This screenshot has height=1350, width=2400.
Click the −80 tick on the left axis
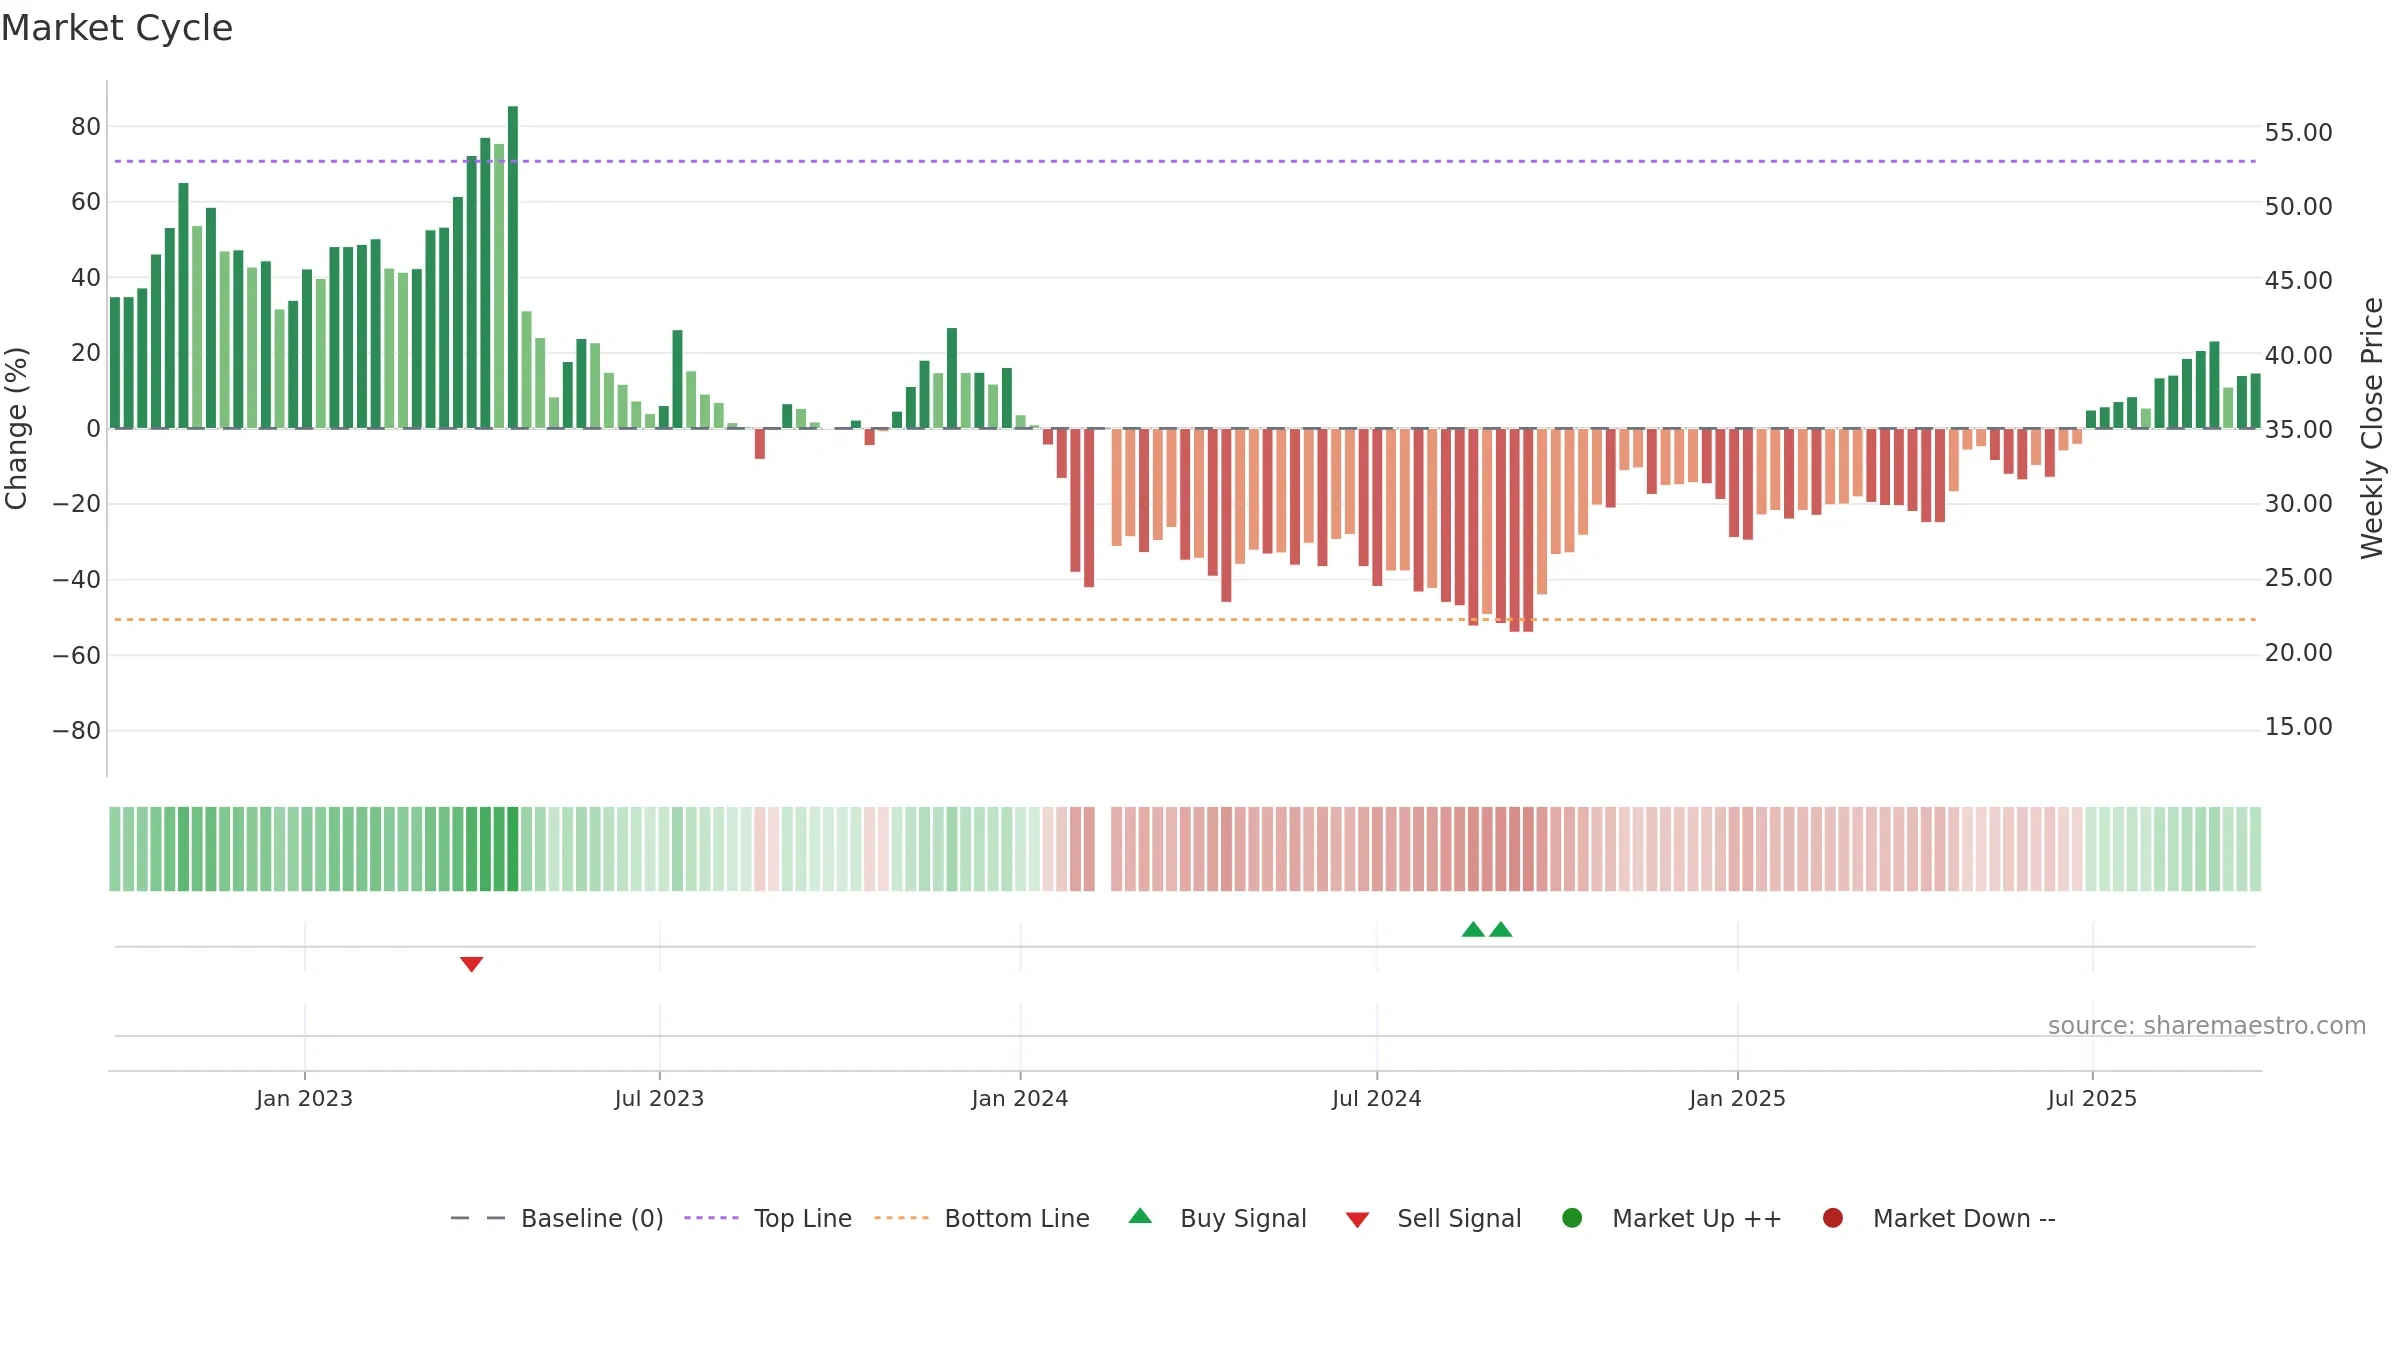point(77,731)
